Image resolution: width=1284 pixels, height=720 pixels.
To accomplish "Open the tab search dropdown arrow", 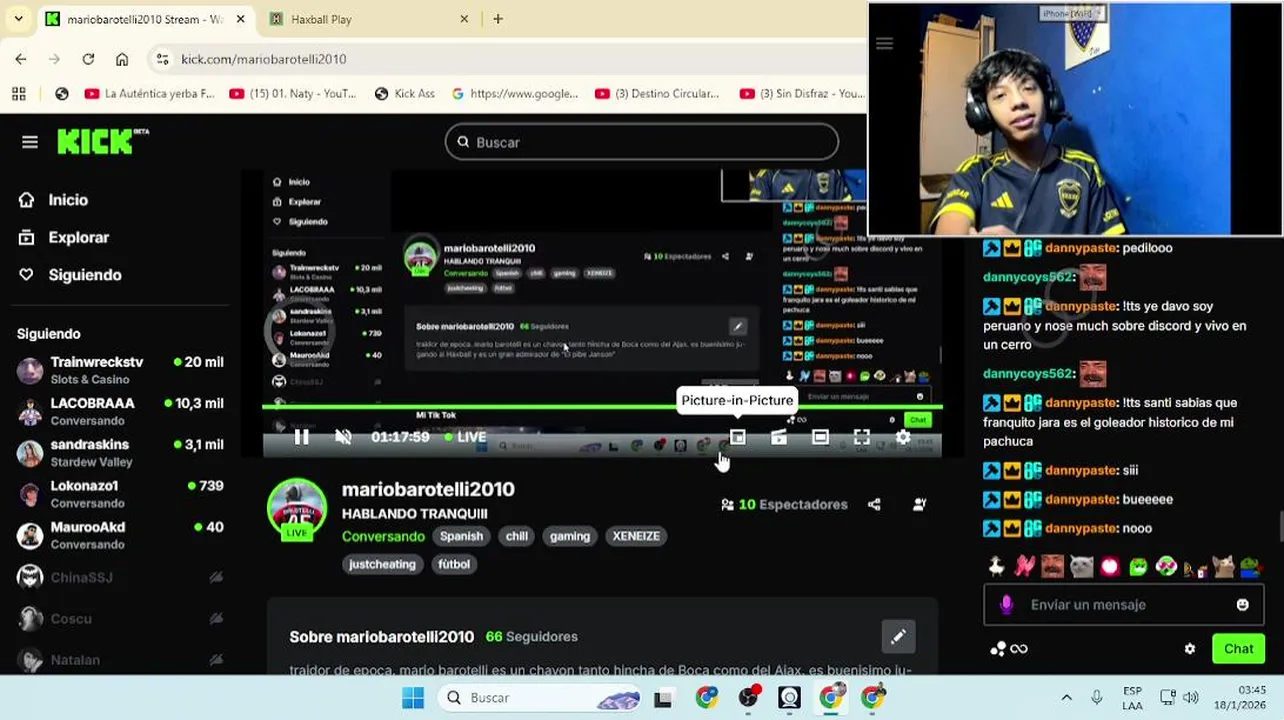I will click(18, 19).
